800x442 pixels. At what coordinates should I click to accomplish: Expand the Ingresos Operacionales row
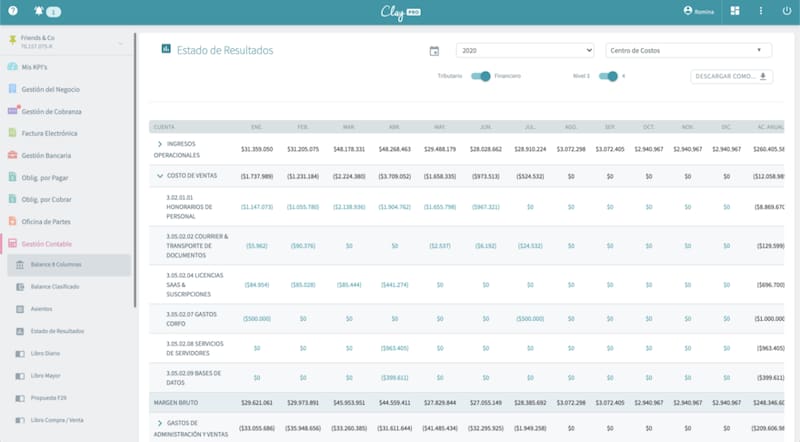pyautogui.click(x=159, y=144)
